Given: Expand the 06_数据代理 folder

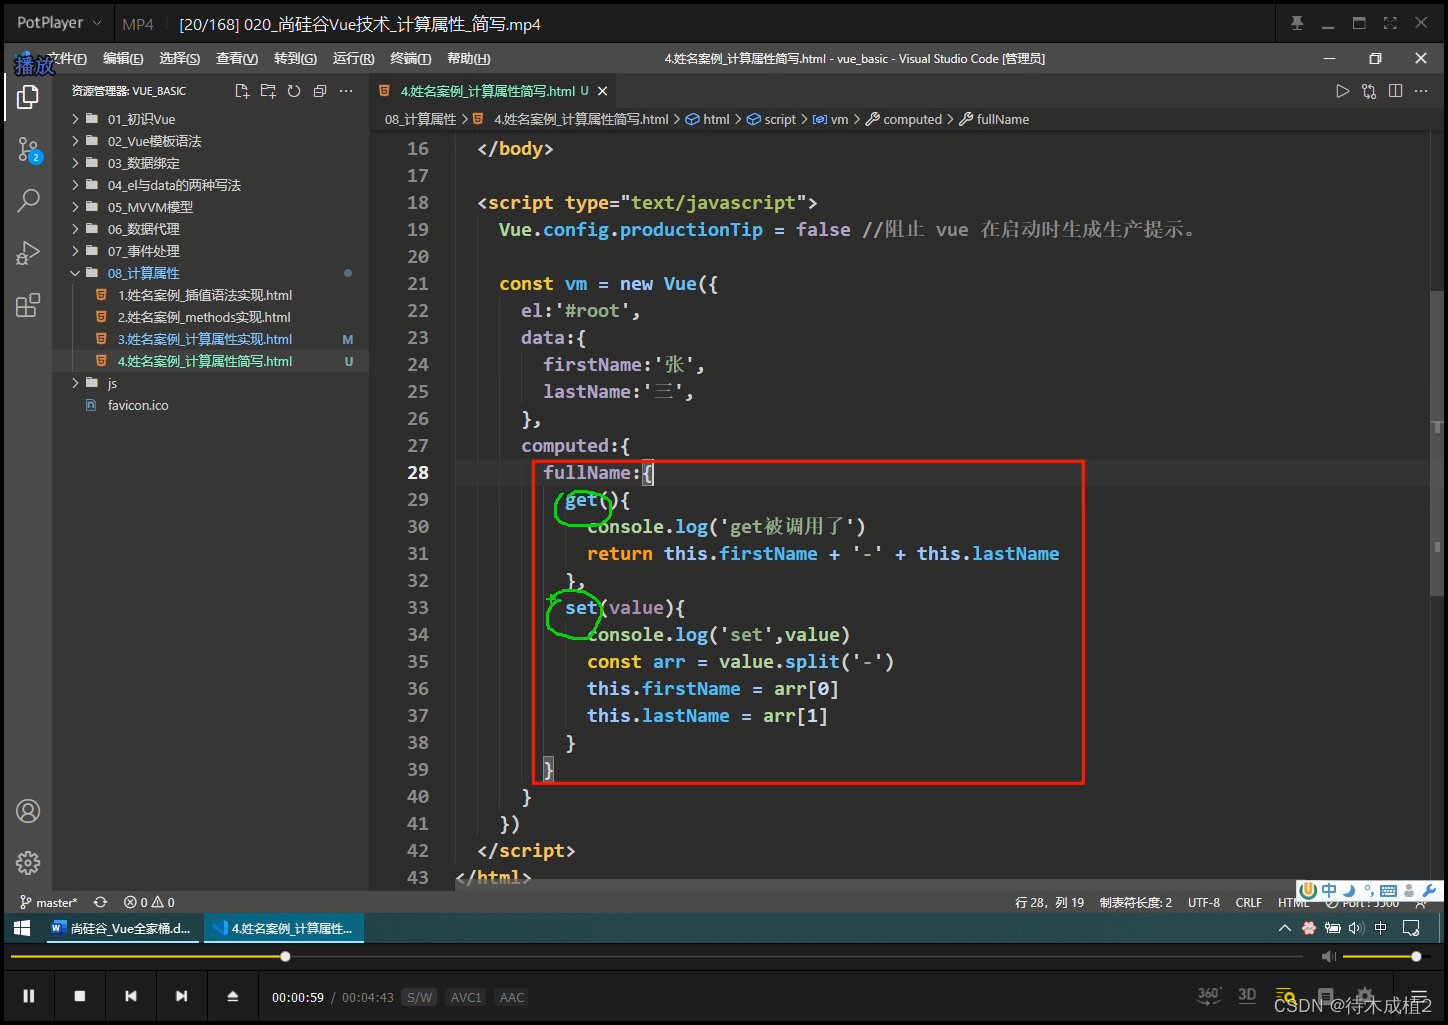Looking at the screenshot, I should click(75, 229).
